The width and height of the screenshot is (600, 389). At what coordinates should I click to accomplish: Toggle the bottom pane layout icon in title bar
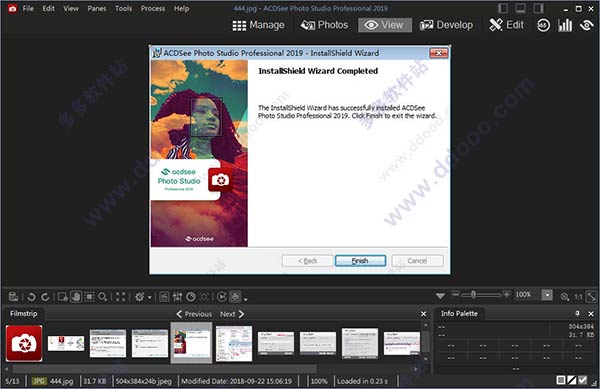[x=520, y=8]
